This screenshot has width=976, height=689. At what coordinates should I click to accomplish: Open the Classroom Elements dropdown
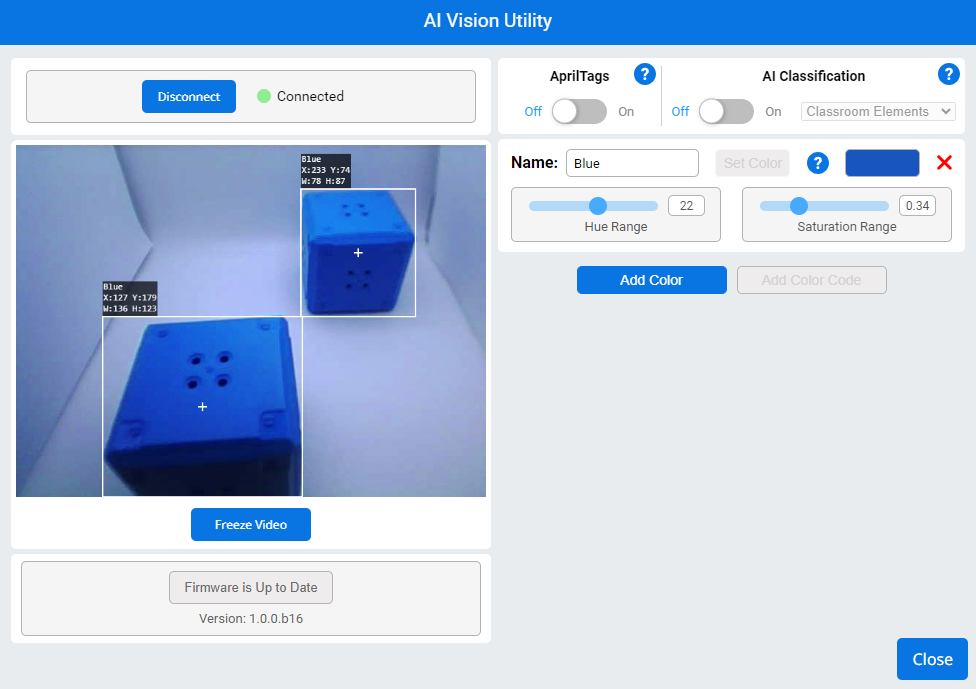click(877, 111)
